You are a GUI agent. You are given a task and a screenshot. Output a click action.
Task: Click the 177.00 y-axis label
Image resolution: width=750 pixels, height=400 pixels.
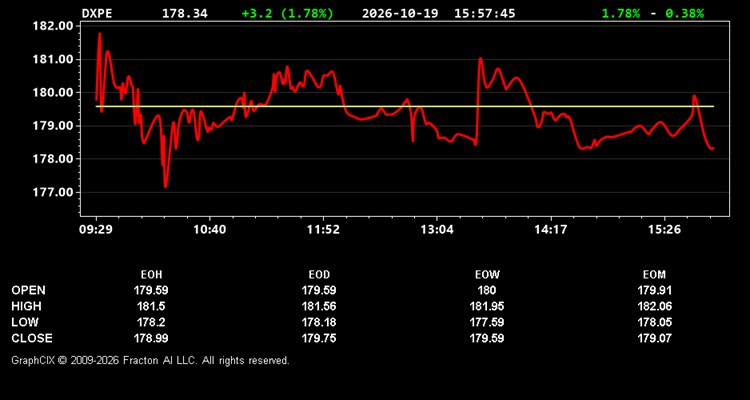53,192
